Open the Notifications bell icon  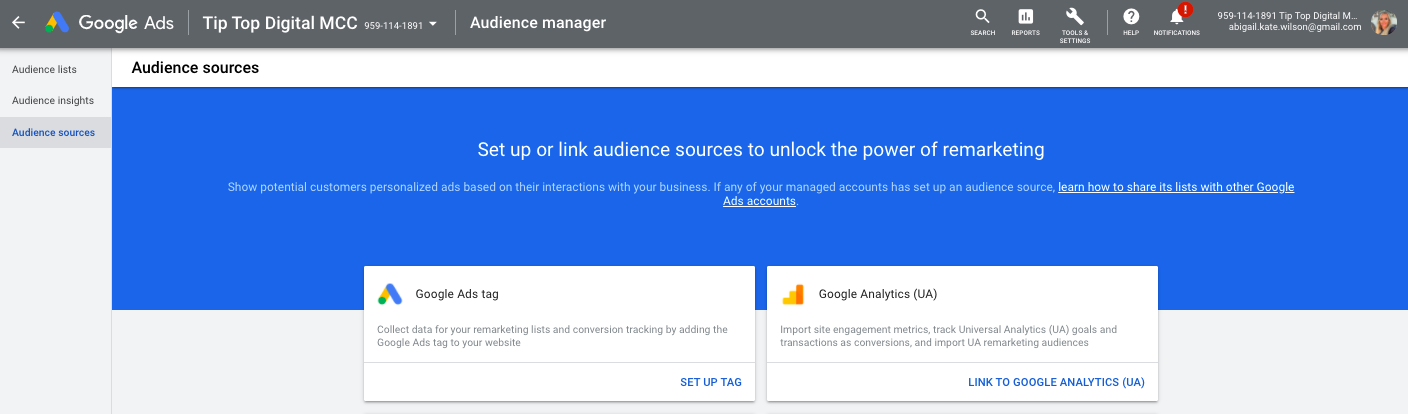click(1177, 16)
